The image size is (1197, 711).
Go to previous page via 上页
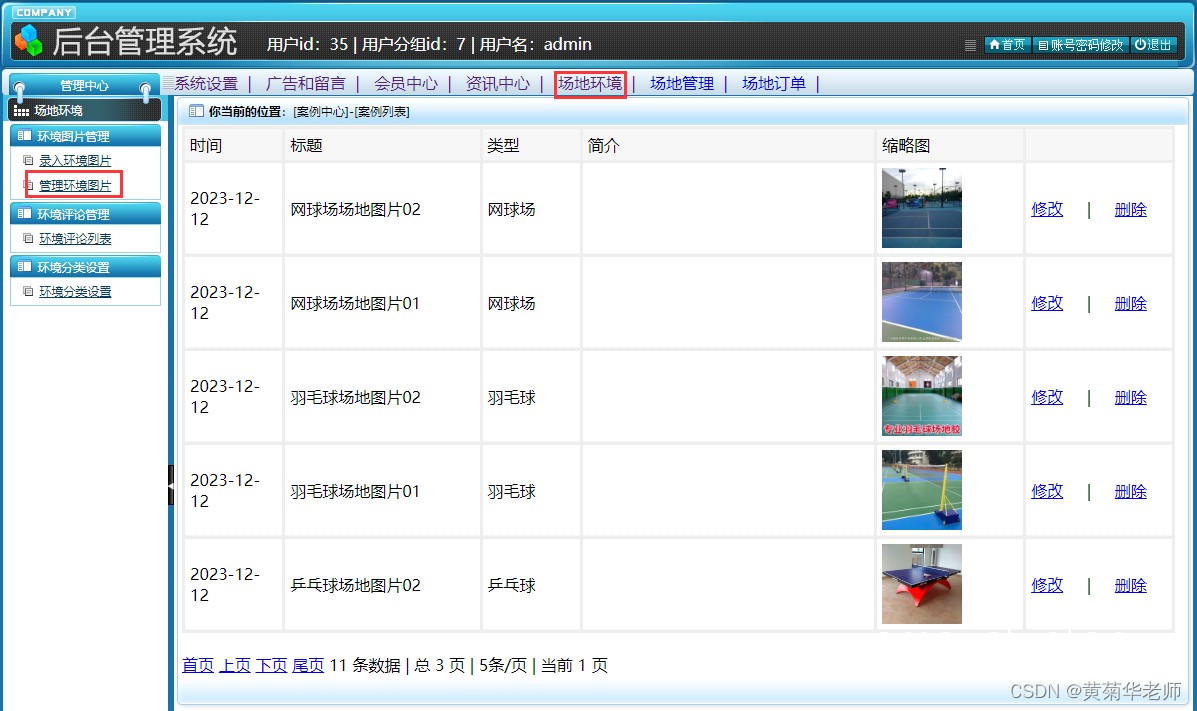point(234,665)
